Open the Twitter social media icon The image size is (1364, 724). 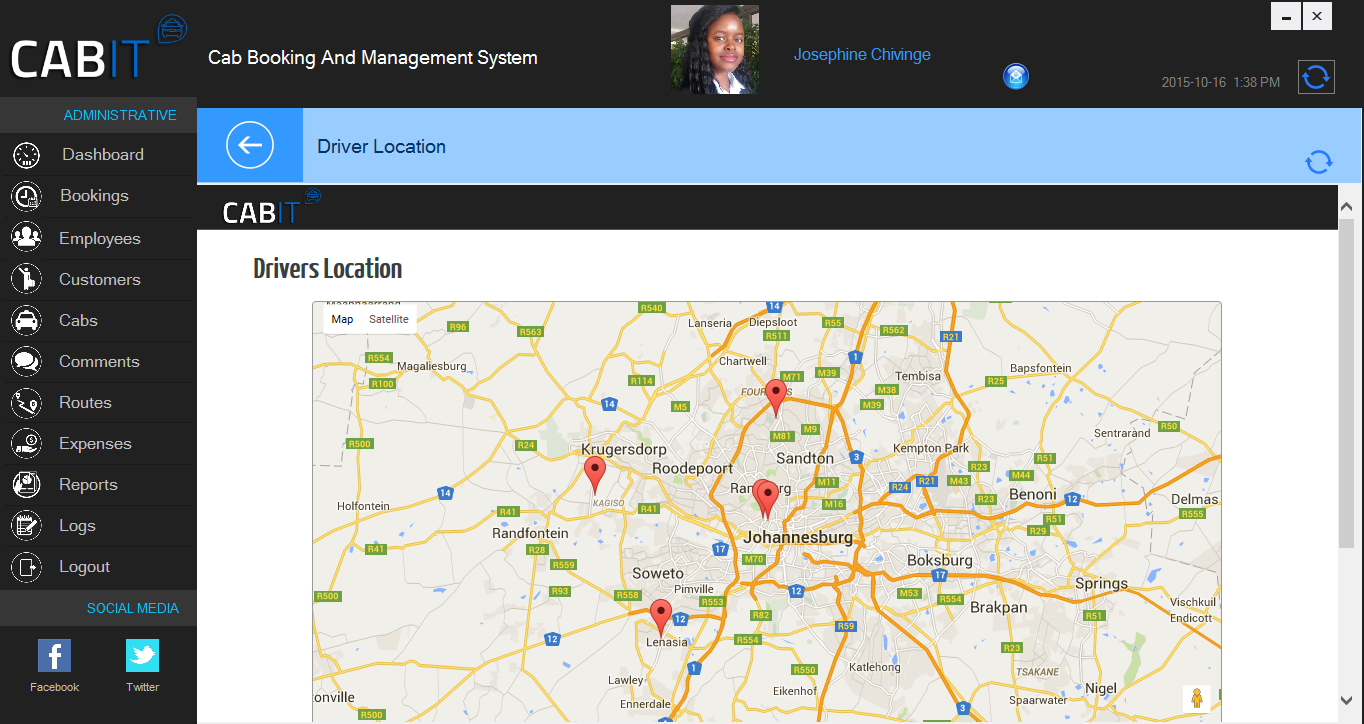click(x=142, y=656)
